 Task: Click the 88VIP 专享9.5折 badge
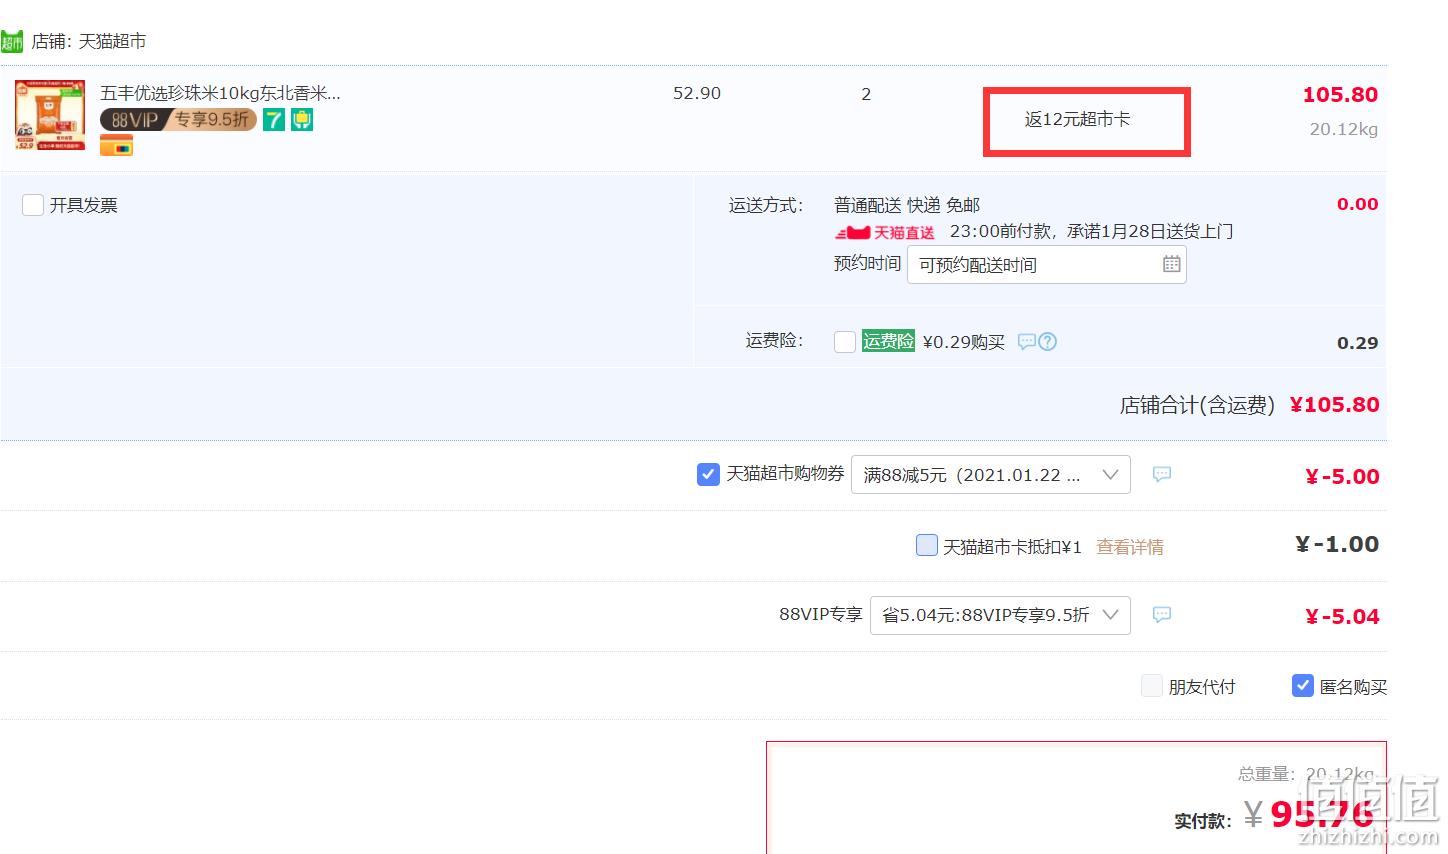click(x=178, y=120)
